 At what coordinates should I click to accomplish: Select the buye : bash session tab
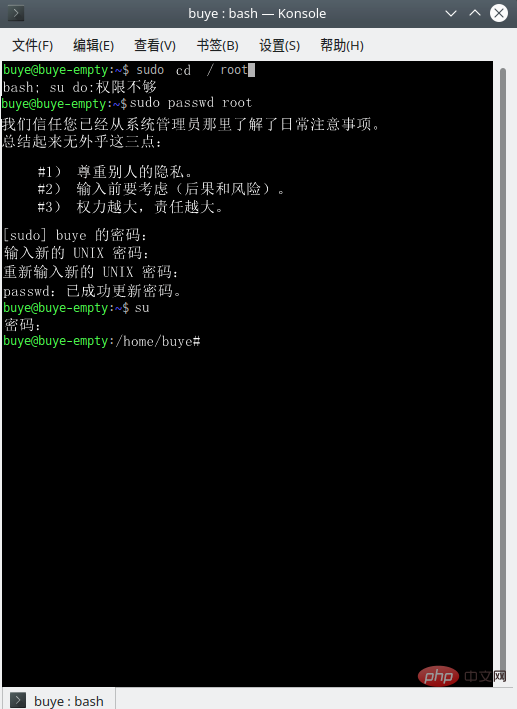tap(59, 699)
